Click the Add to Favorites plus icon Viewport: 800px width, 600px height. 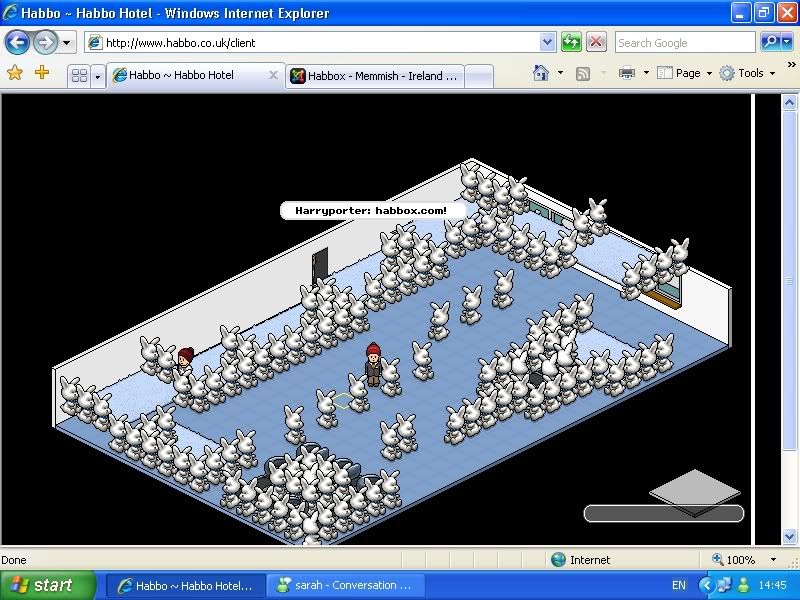tap(42, 73)
